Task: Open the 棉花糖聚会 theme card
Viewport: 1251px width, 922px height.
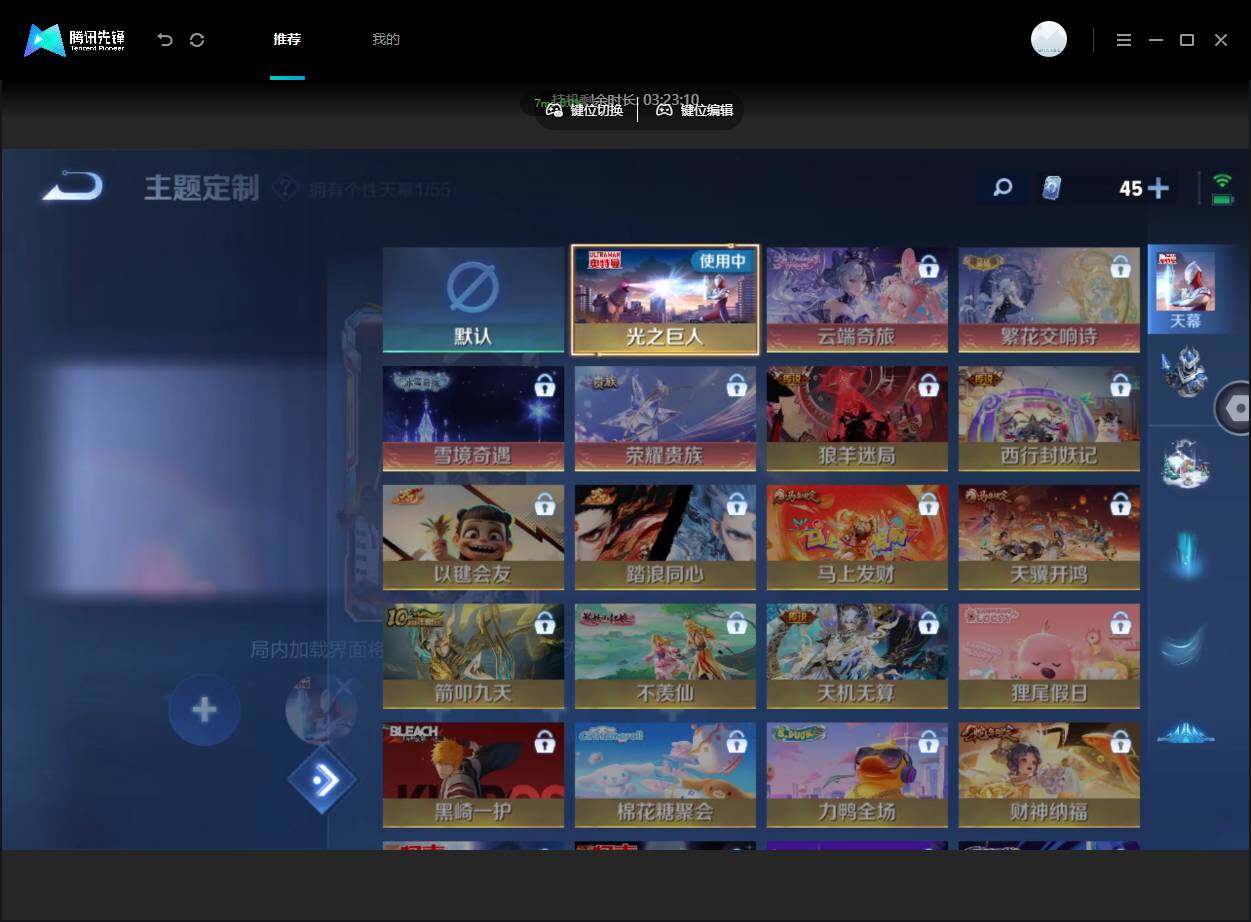Action: 665,775
